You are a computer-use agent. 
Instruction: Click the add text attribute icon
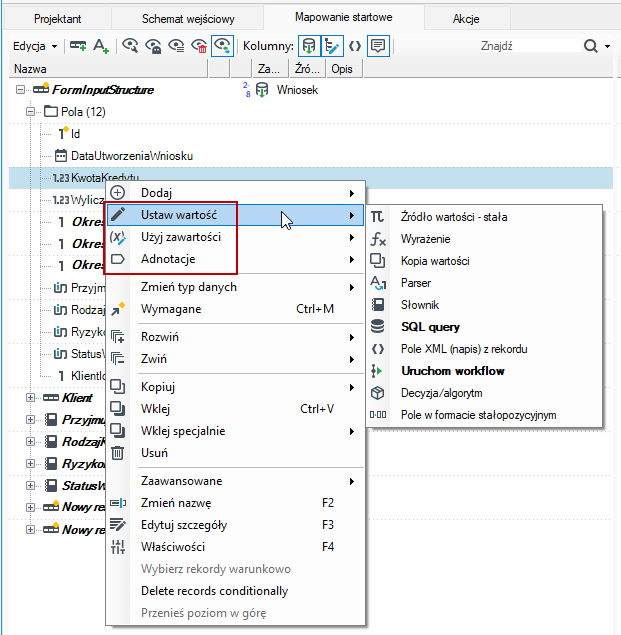[x=101, y=46]
